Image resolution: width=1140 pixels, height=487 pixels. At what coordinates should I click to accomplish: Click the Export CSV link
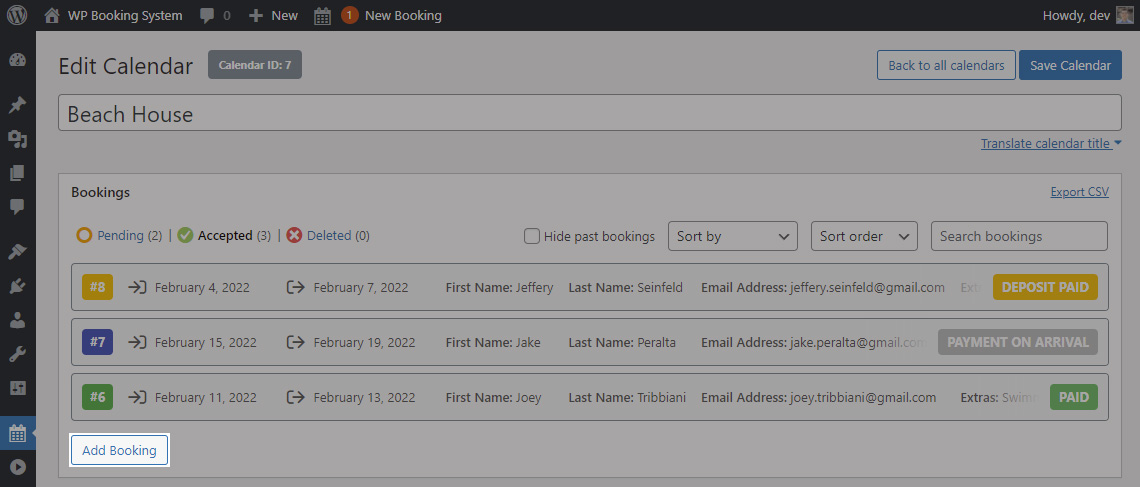tap(1080, 192)
